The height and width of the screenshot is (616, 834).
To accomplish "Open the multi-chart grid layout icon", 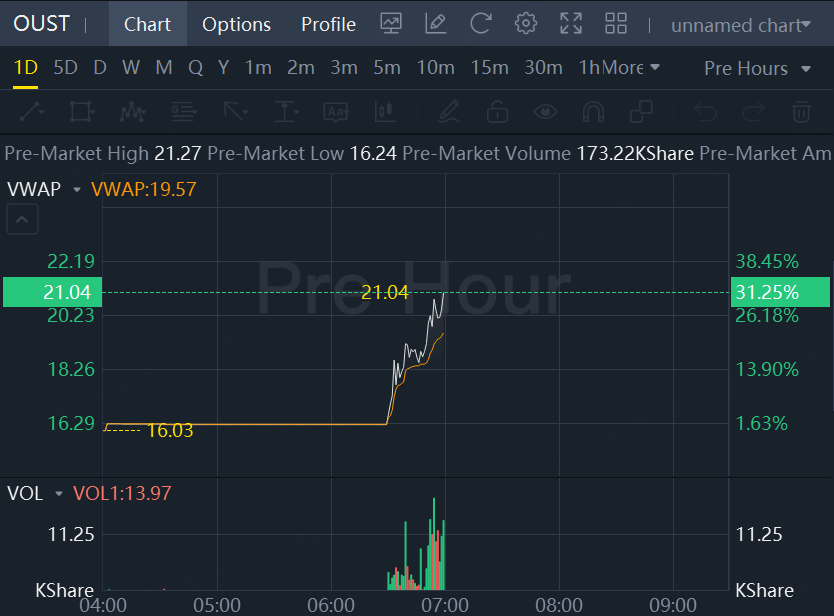I will pos(616,24).
